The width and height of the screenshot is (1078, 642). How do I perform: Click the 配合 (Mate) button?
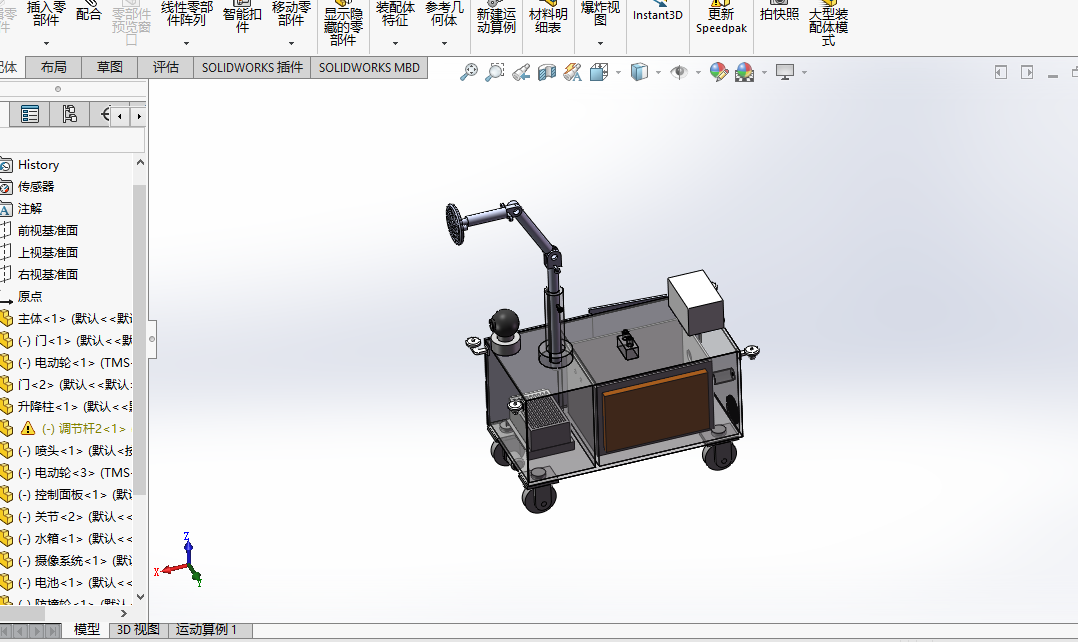coord(89,14)
